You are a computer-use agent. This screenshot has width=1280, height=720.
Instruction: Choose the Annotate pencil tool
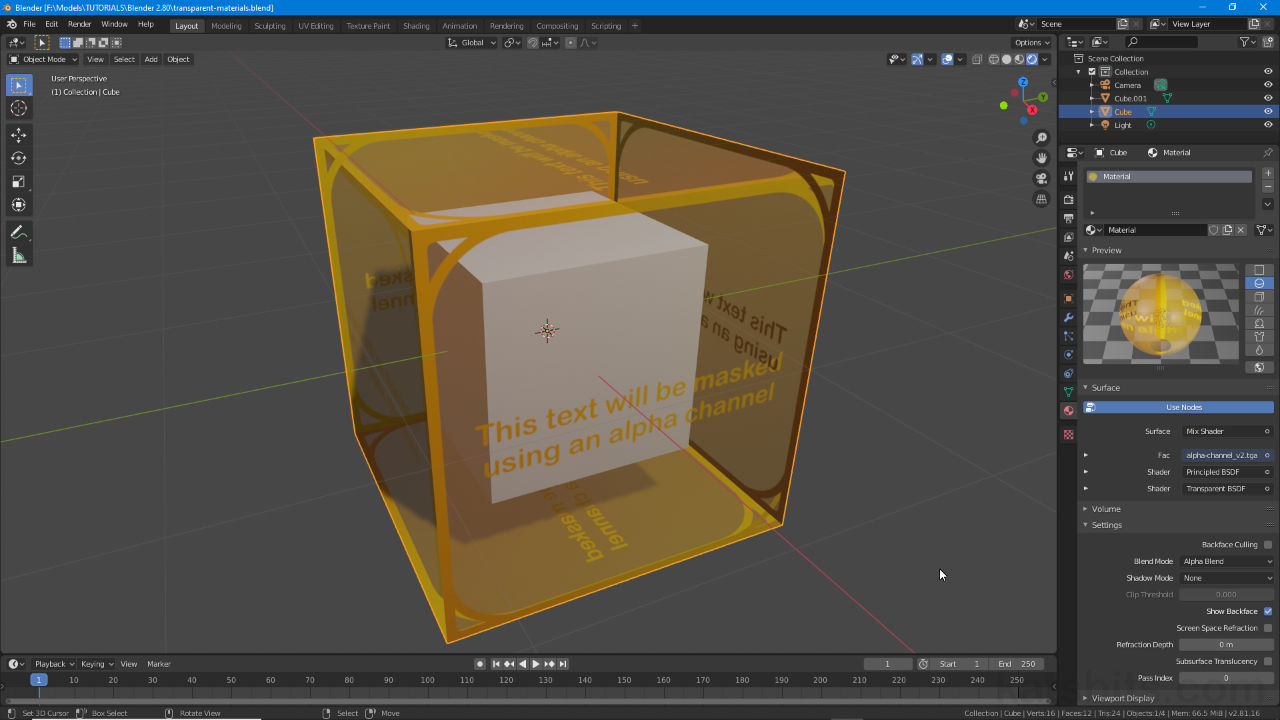tap(18, 232)
